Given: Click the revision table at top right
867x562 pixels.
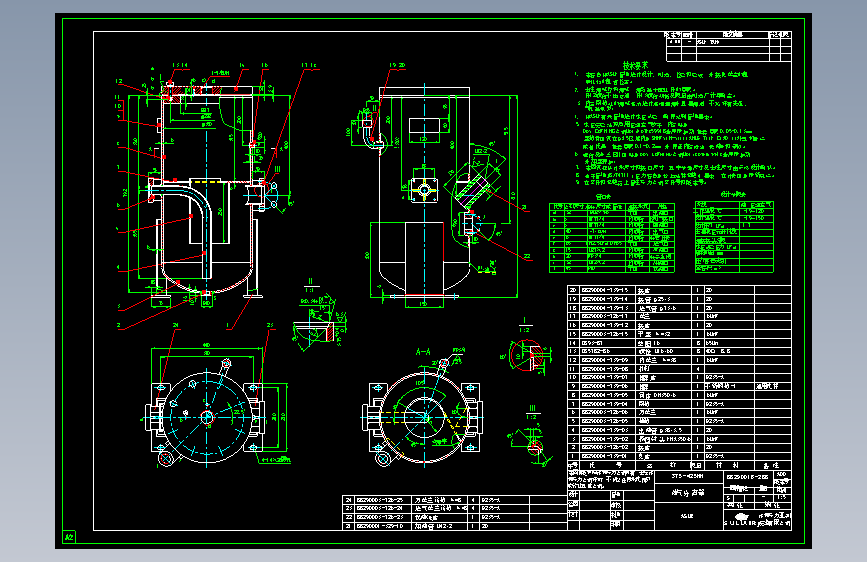Looking at the screenshot, I should pos(728,46).
